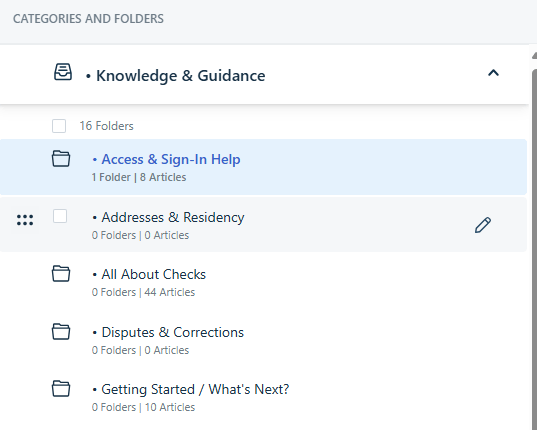Click the pencil edit icon for Addresses & Residency
The width and height of the screenshot is (537, 430).
click(x=483, y=225)
